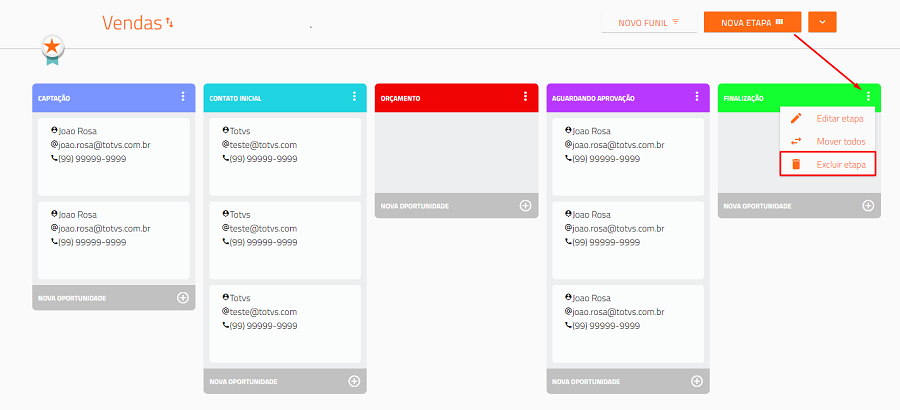Click the NOVA ETAPA button

click(752, 22)
